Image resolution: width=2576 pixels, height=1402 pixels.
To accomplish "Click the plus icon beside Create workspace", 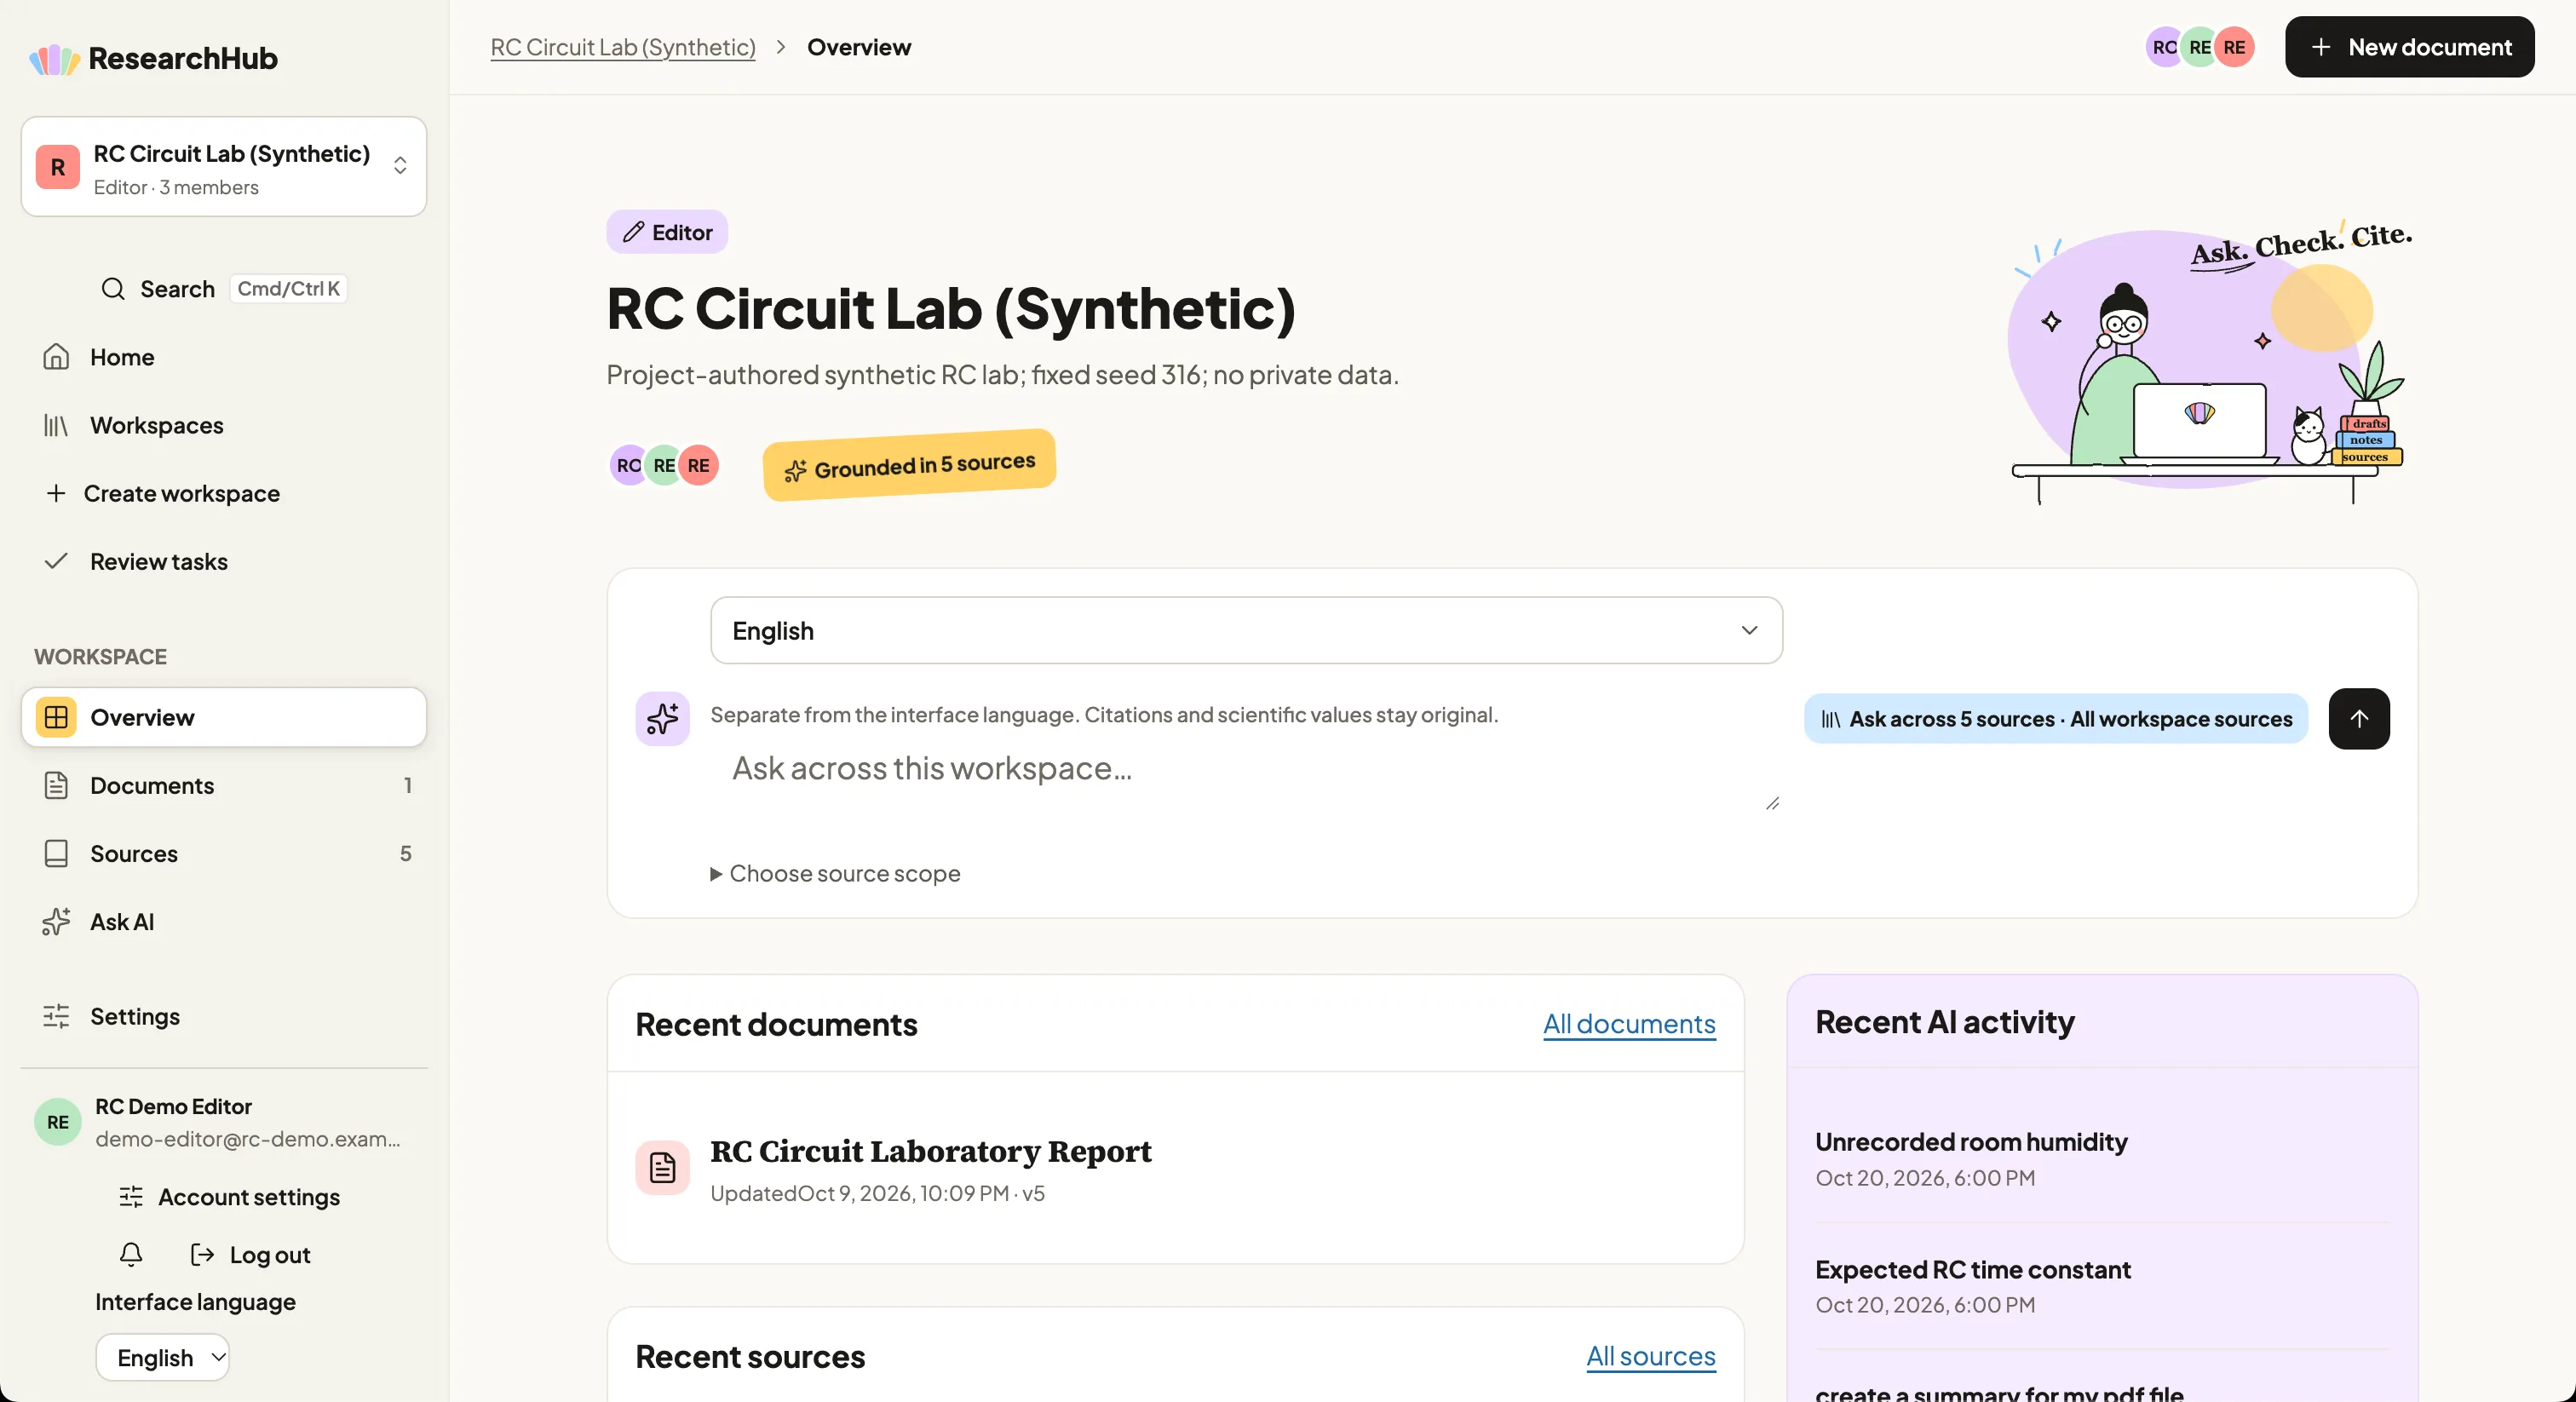I will tap(56, 493).
